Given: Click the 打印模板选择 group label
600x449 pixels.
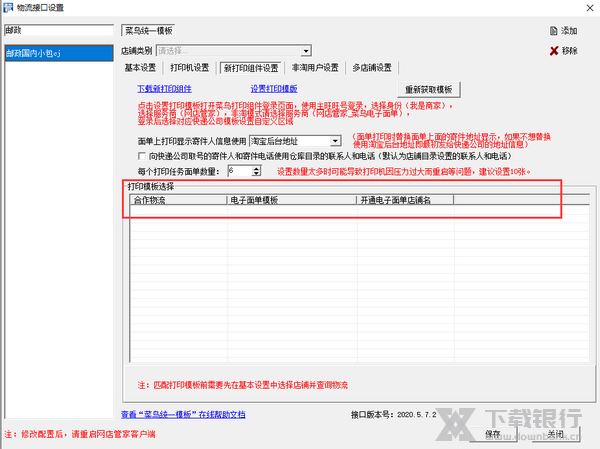Looking at the screenshot, I should point(151,186).
